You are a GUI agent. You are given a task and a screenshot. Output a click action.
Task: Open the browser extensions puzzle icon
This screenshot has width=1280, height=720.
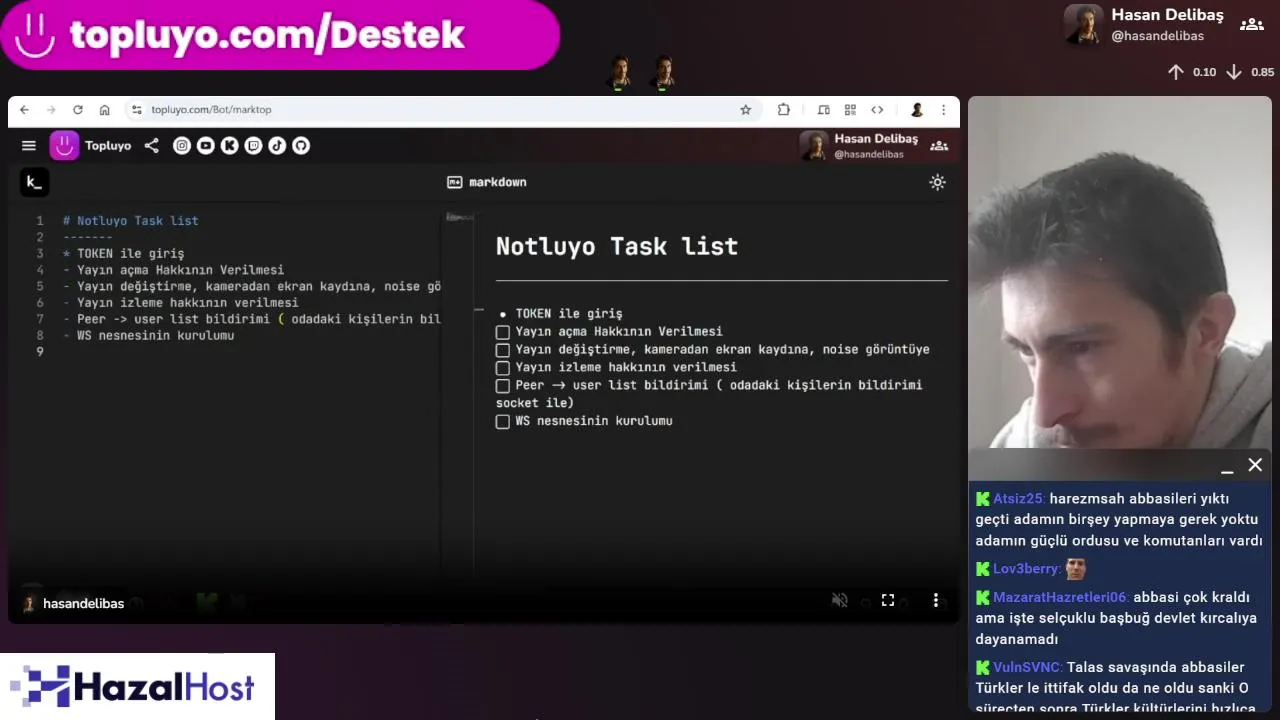pos(783,110)
